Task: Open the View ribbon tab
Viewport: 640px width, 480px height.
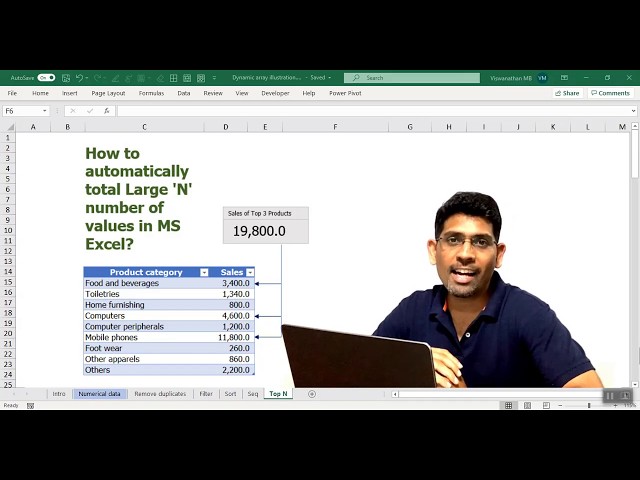Action: (242, 93)
